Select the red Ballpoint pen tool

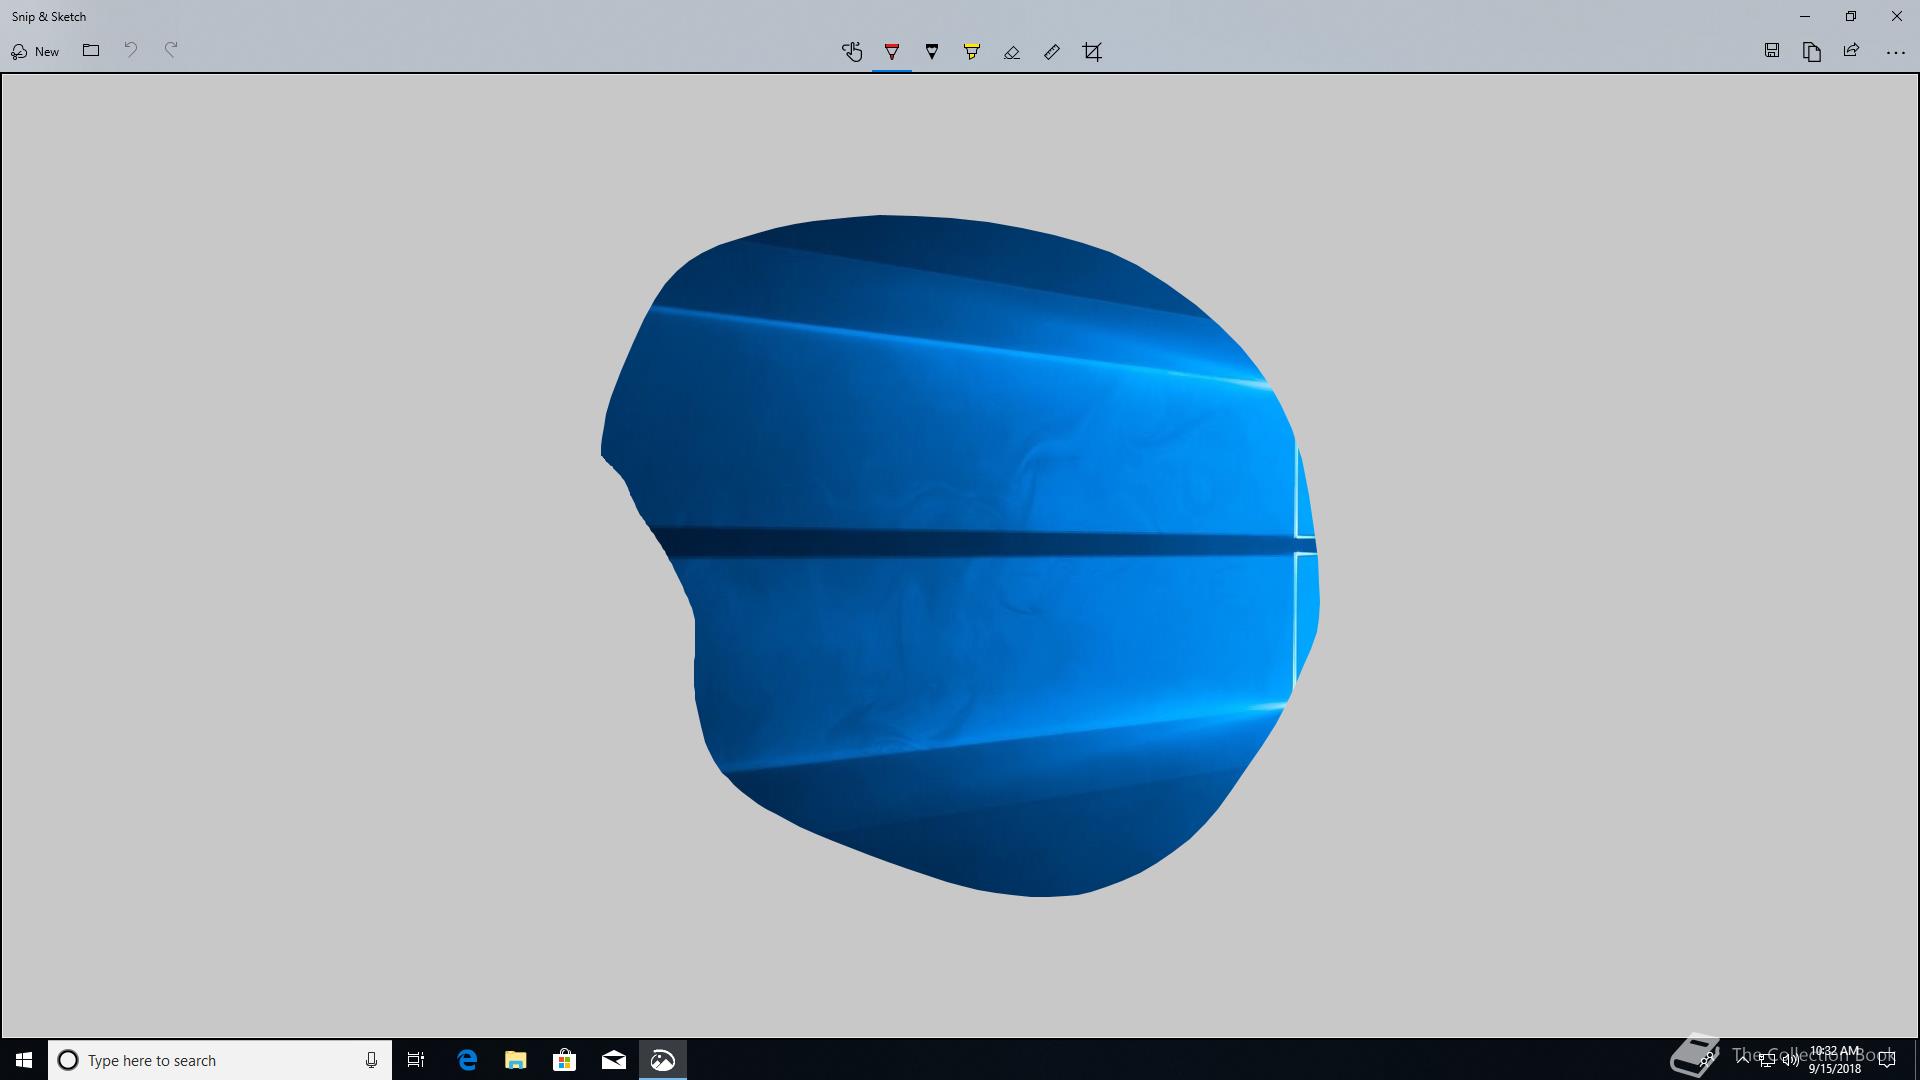point(892,52)
